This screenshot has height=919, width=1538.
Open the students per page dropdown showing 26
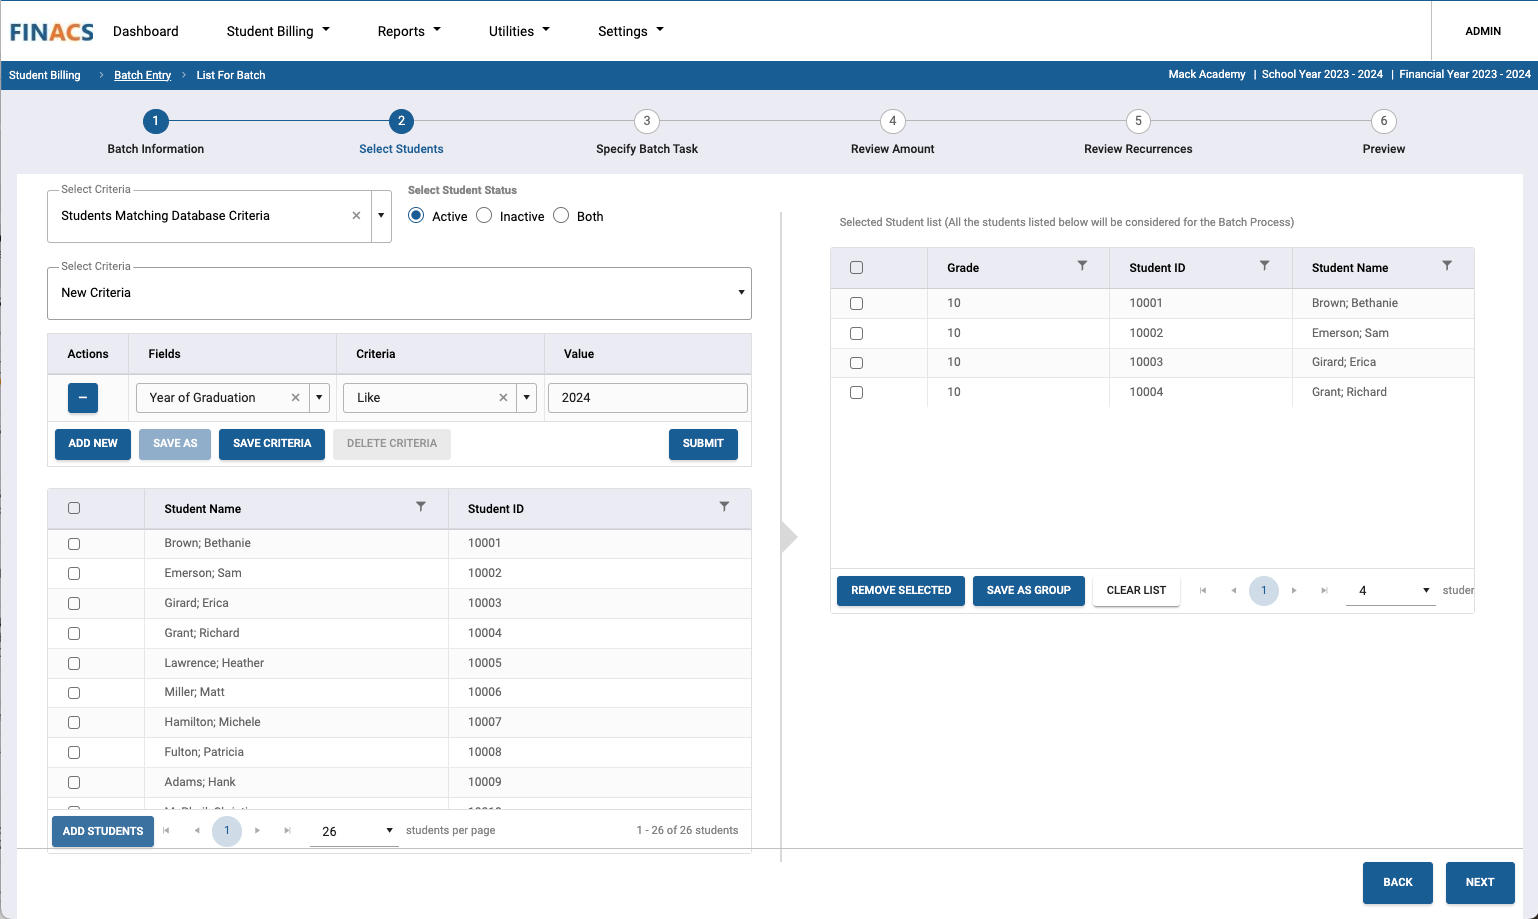[354, 831]
